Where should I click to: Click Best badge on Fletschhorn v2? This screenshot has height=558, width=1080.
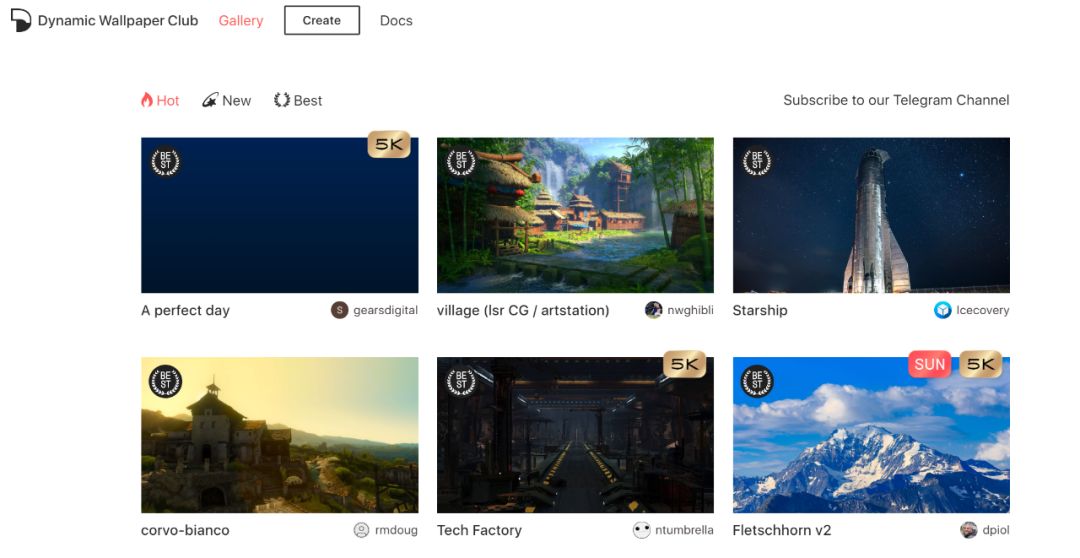[758, 382]
